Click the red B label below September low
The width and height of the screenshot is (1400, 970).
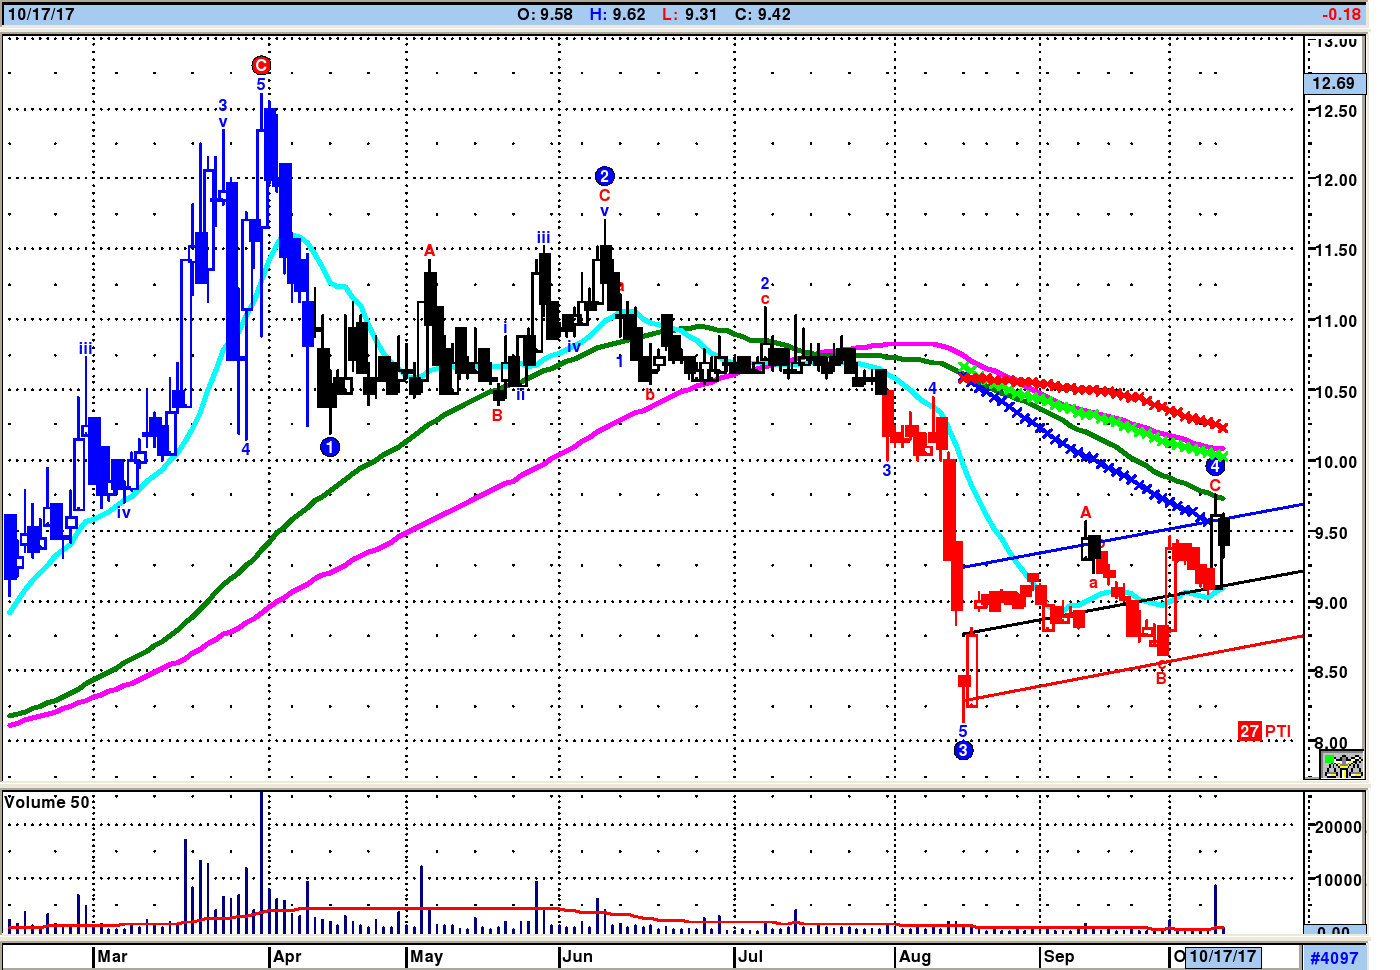click(1161, 678)
